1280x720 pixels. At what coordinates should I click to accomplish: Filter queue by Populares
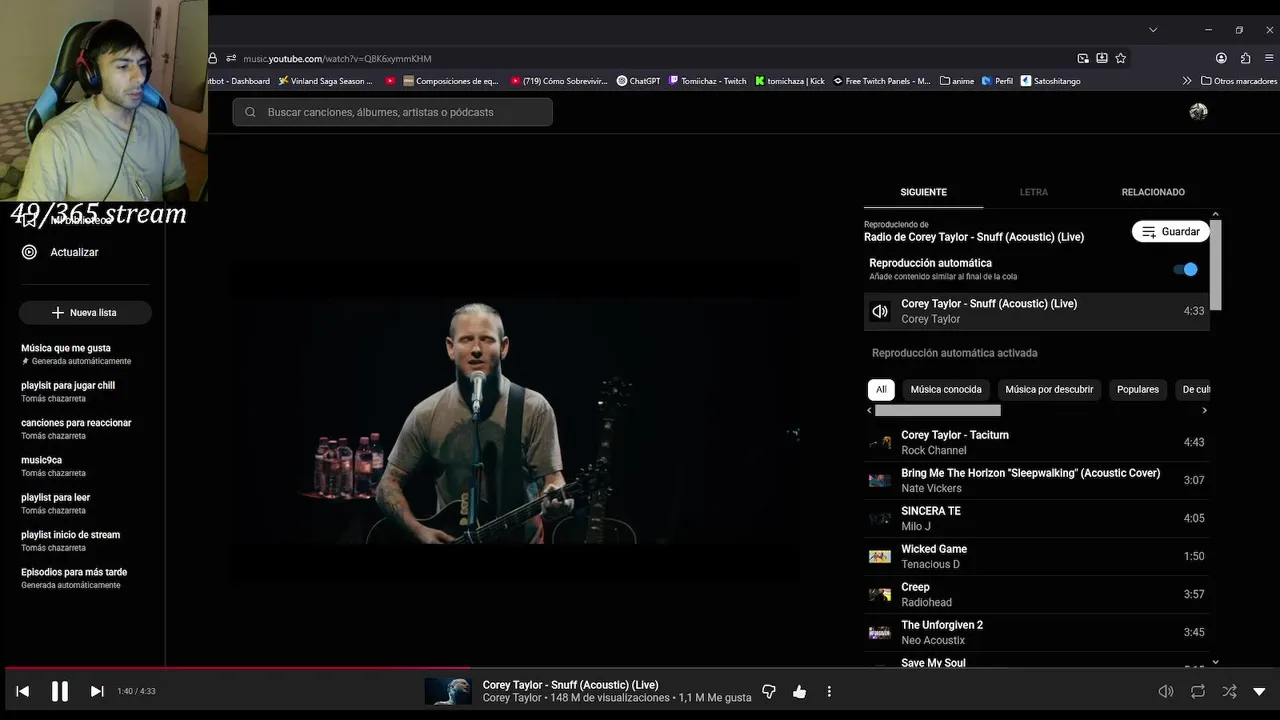point(1138,389)
